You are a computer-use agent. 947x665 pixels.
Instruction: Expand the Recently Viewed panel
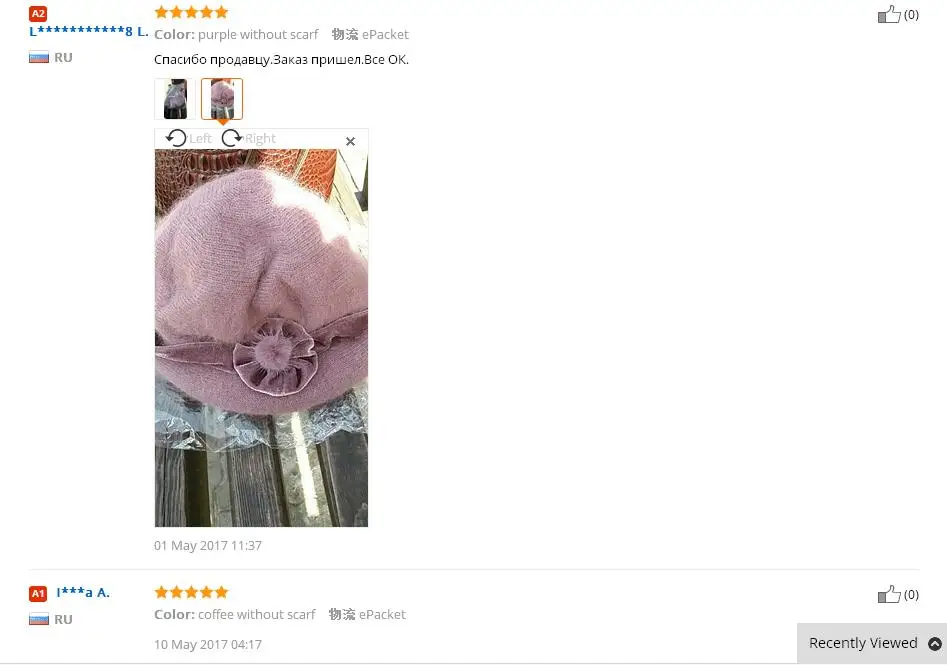coord(872,643)
